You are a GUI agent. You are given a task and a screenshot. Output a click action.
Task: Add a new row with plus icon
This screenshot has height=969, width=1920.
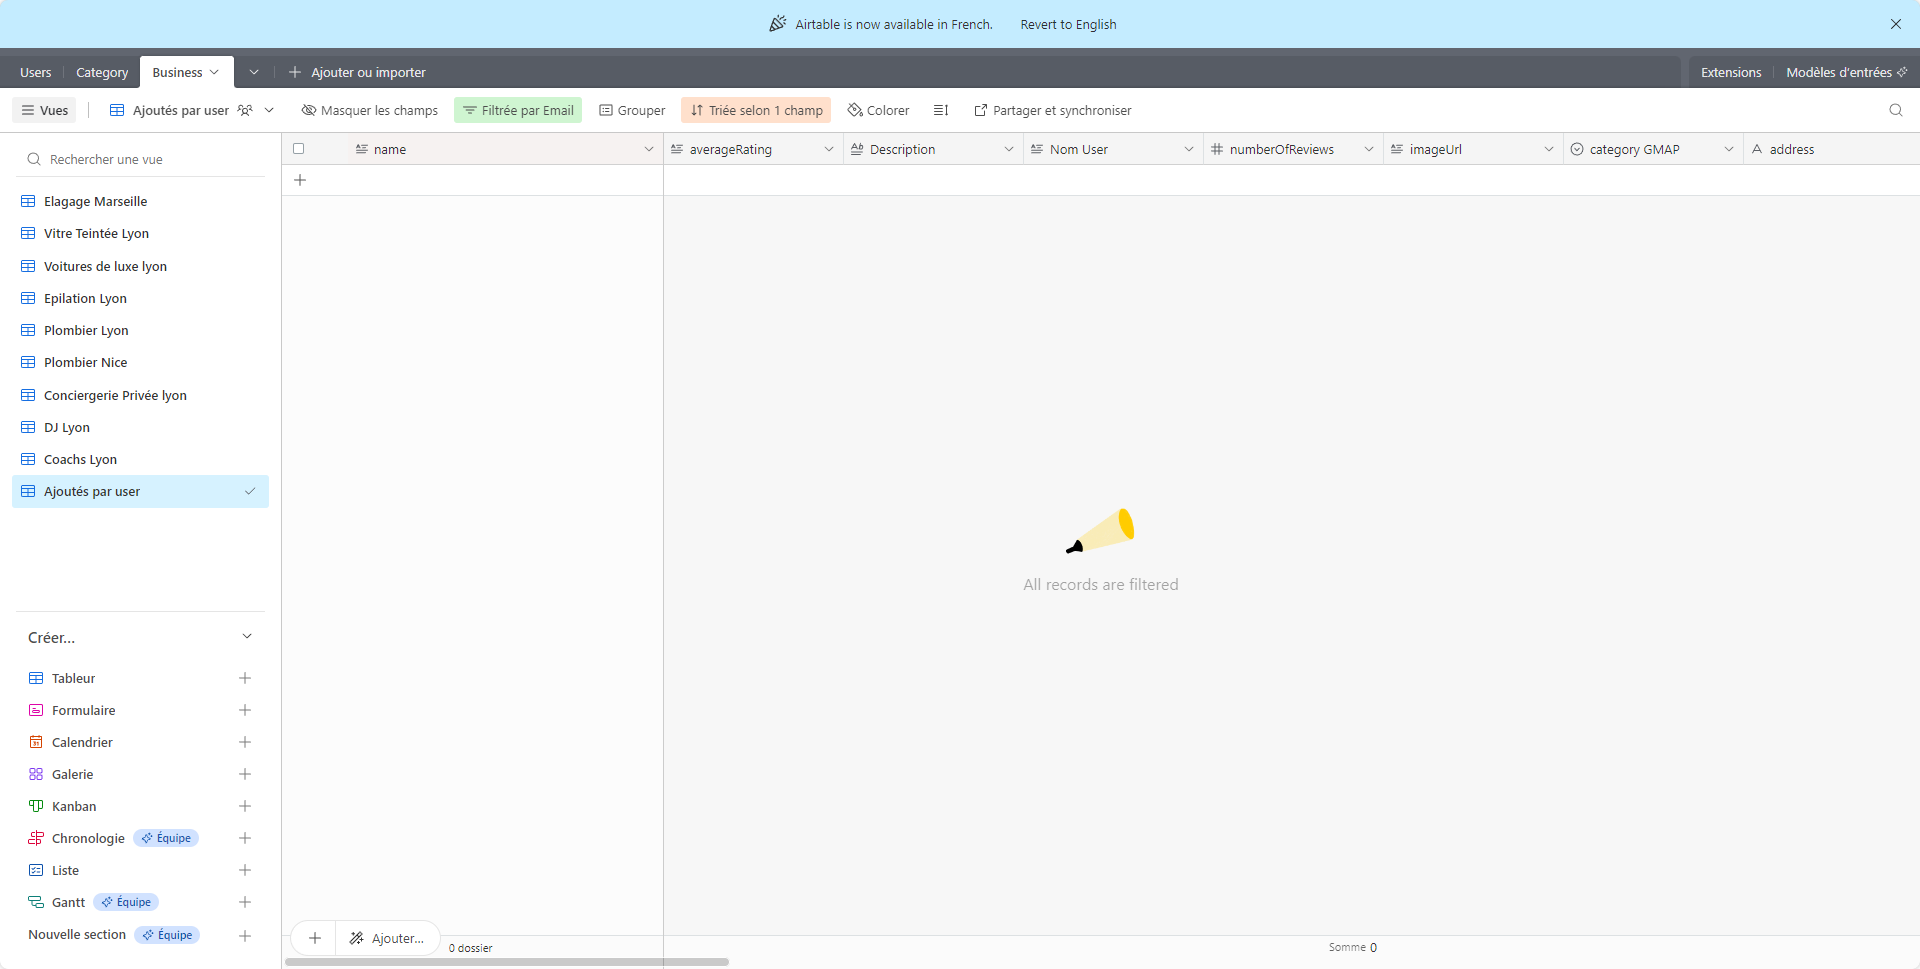coord(300,180)
